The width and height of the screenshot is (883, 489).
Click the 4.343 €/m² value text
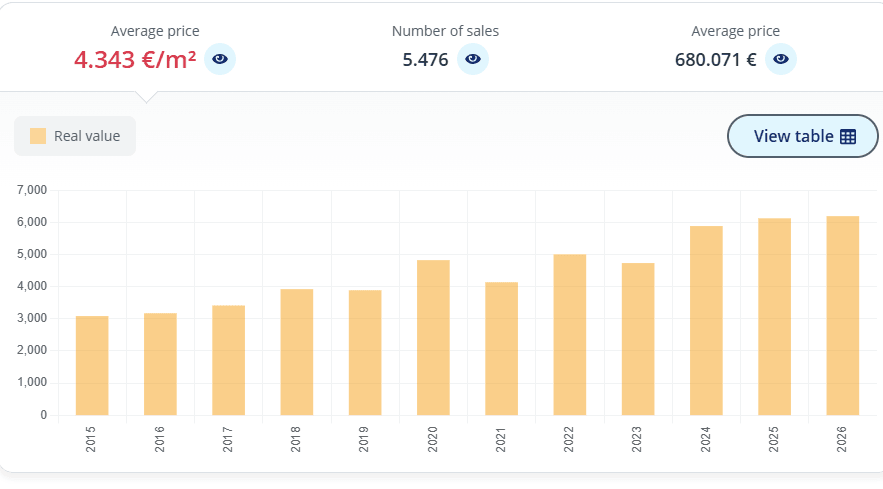pyautogui.click(x=135, y=59)
